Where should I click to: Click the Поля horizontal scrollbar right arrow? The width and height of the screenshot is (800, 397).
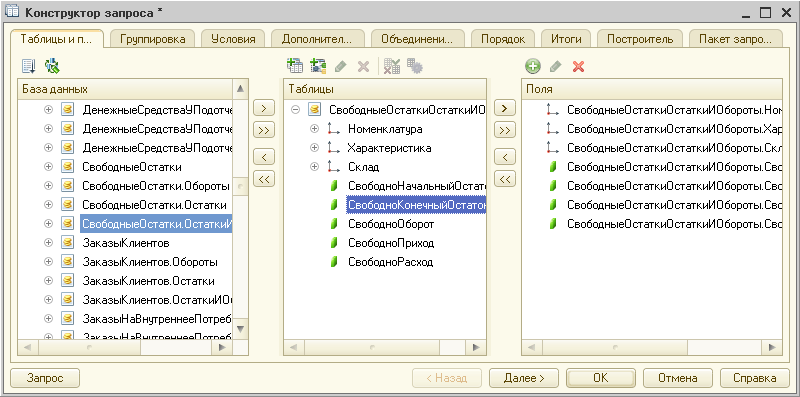(x=772, y=347)
